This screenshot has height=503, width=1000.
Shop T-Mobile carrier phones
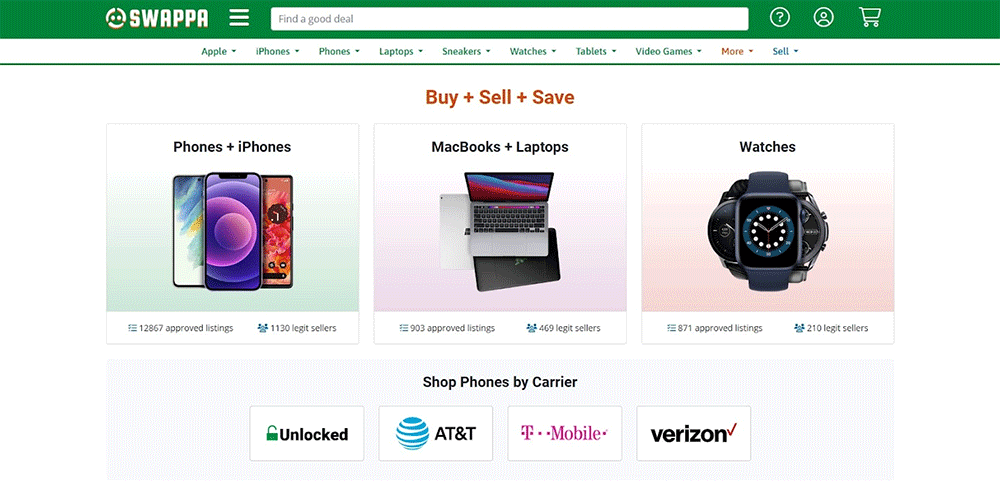(x=565, y=434)
